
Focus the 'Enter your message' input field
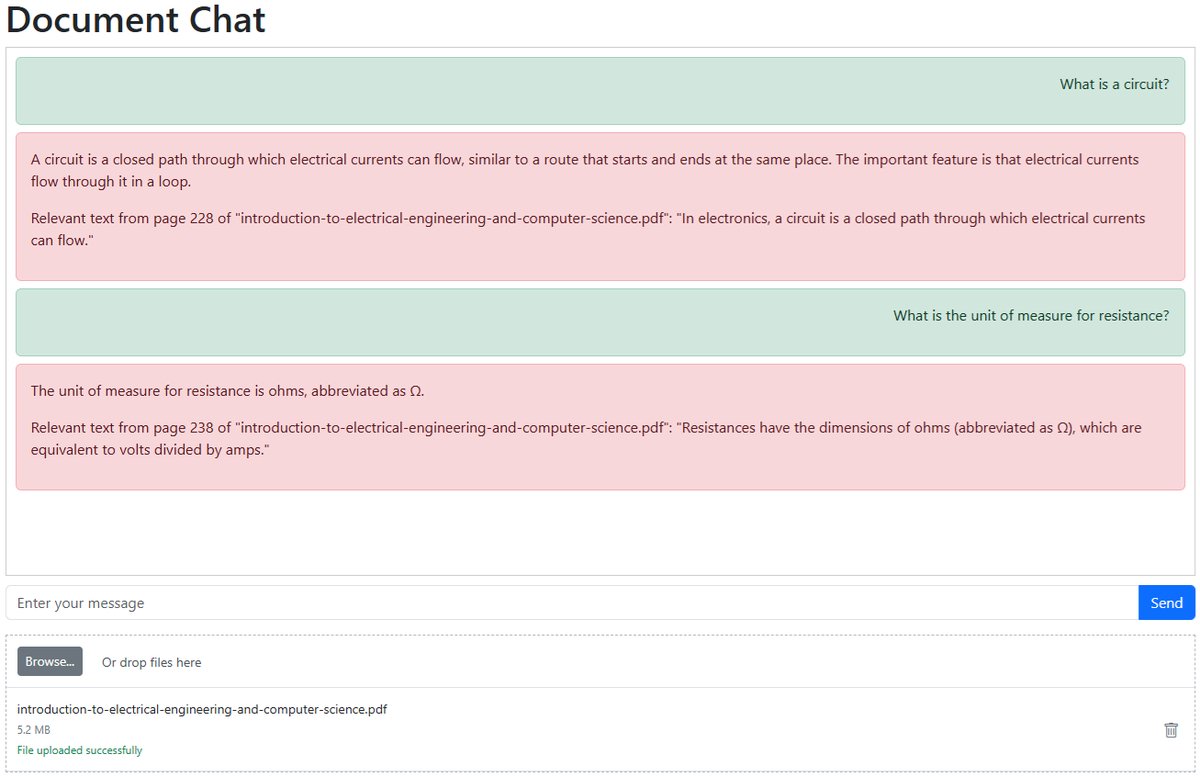[x=572, y=603]
